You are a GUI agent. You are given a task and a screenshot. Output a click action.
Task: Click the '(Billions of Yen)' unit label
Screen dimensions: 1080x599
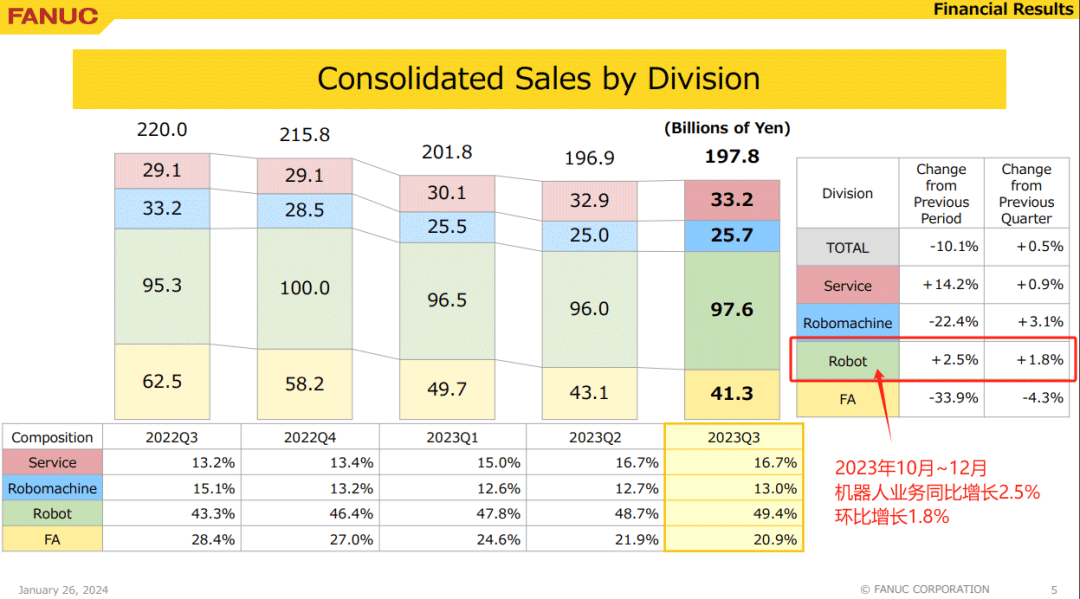pos(727,128)
